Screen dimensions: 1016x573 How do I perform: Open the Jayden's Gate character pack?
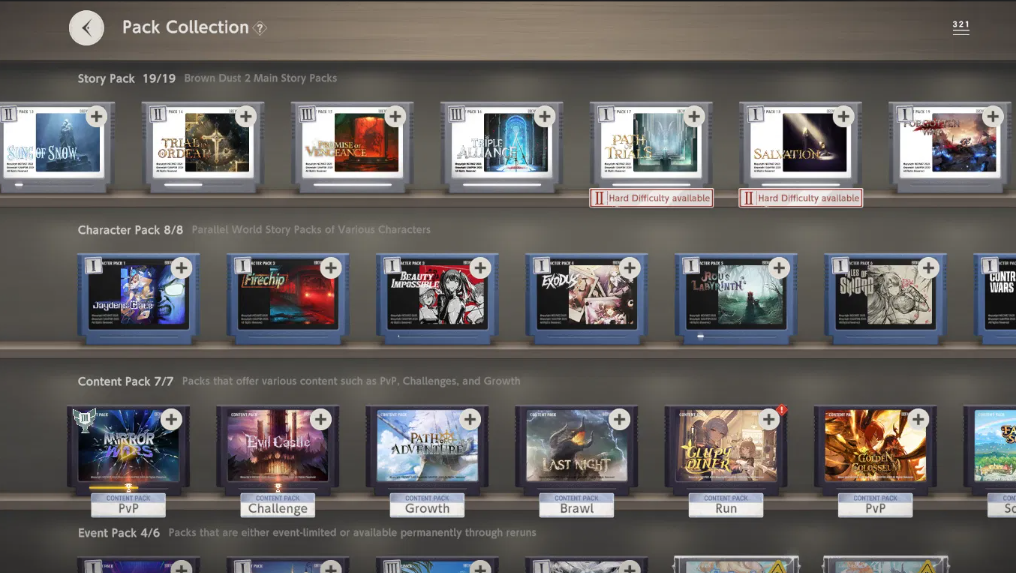pos(138,298)
